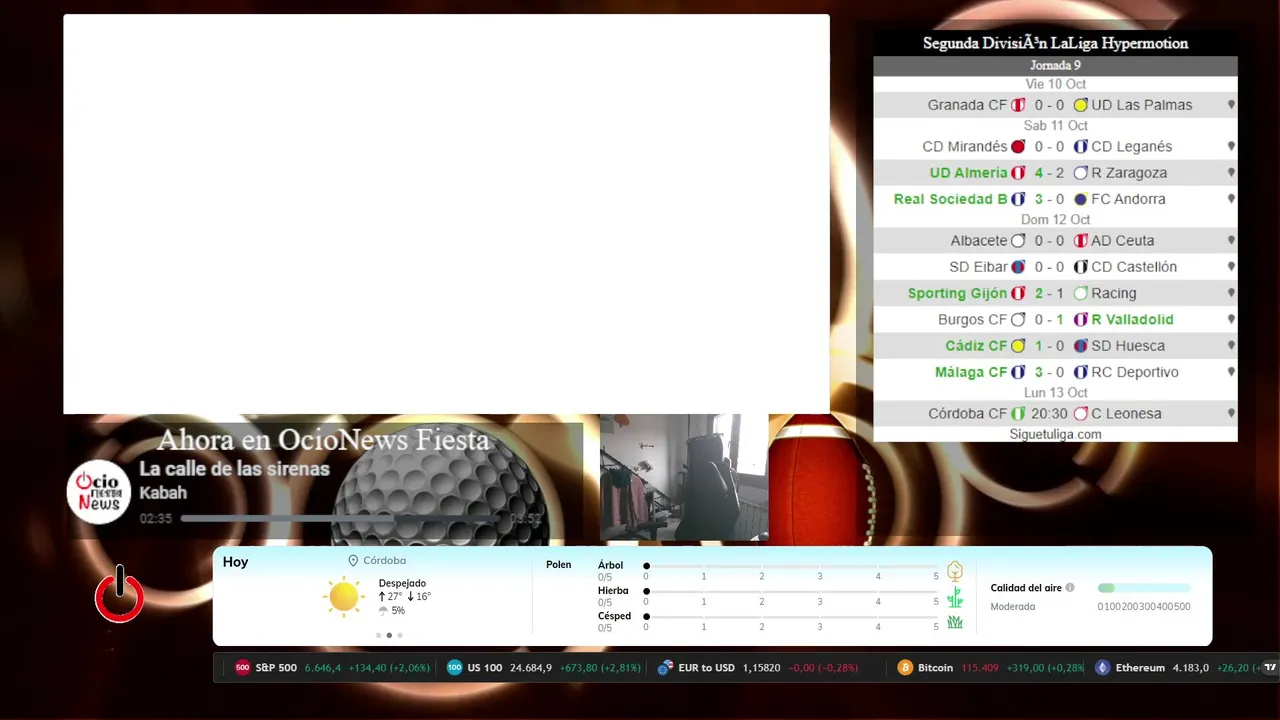Screen dimensions: 1280x720
Task: Click UD Las Palmas yellow badge
Action: click(1080, 105)
